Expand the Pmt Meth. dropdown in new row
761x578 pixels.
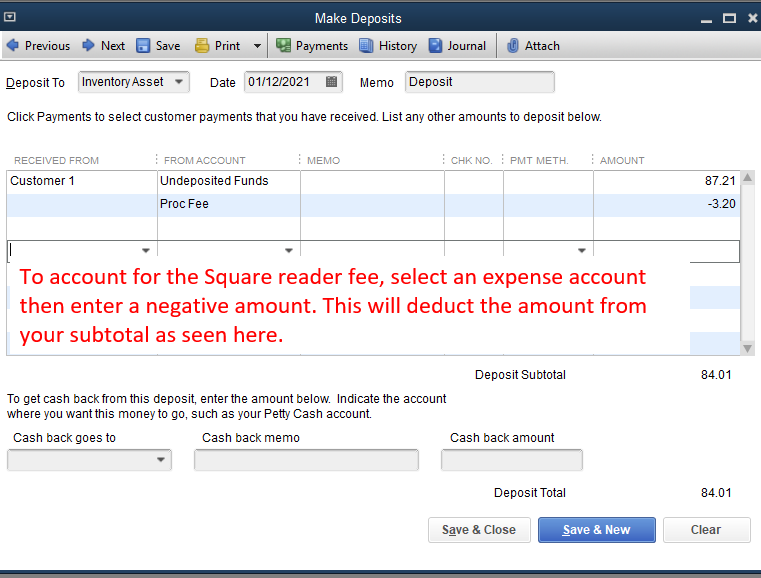point(581,250)
